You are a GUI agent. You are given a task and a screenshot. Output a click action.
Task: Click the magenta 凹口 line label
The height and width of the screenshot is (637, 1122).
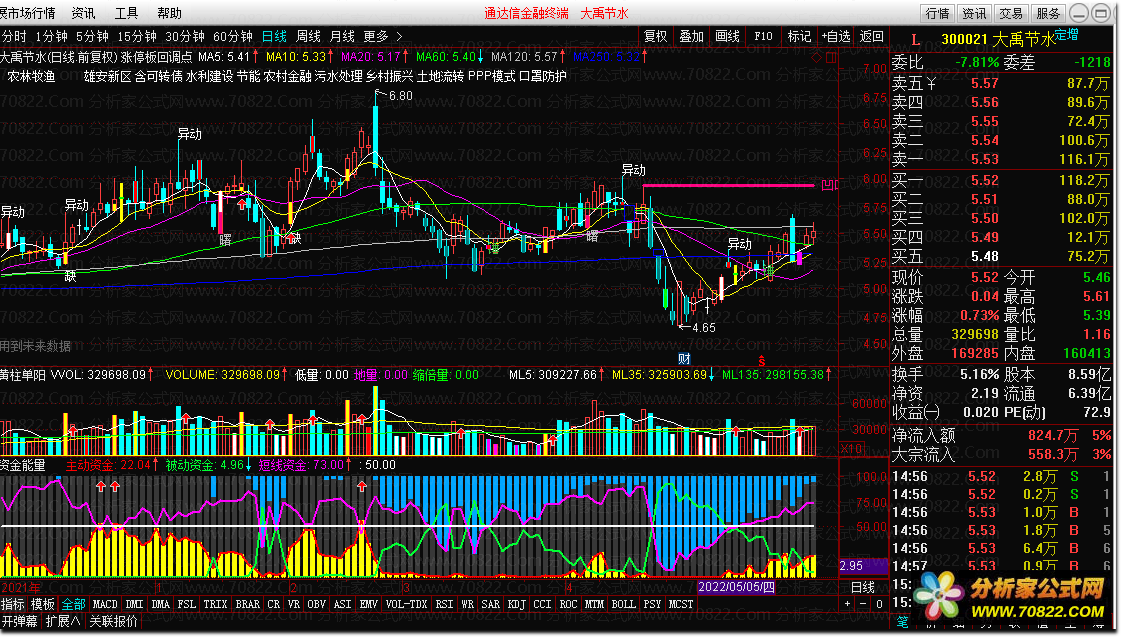[x=830, y=185]
